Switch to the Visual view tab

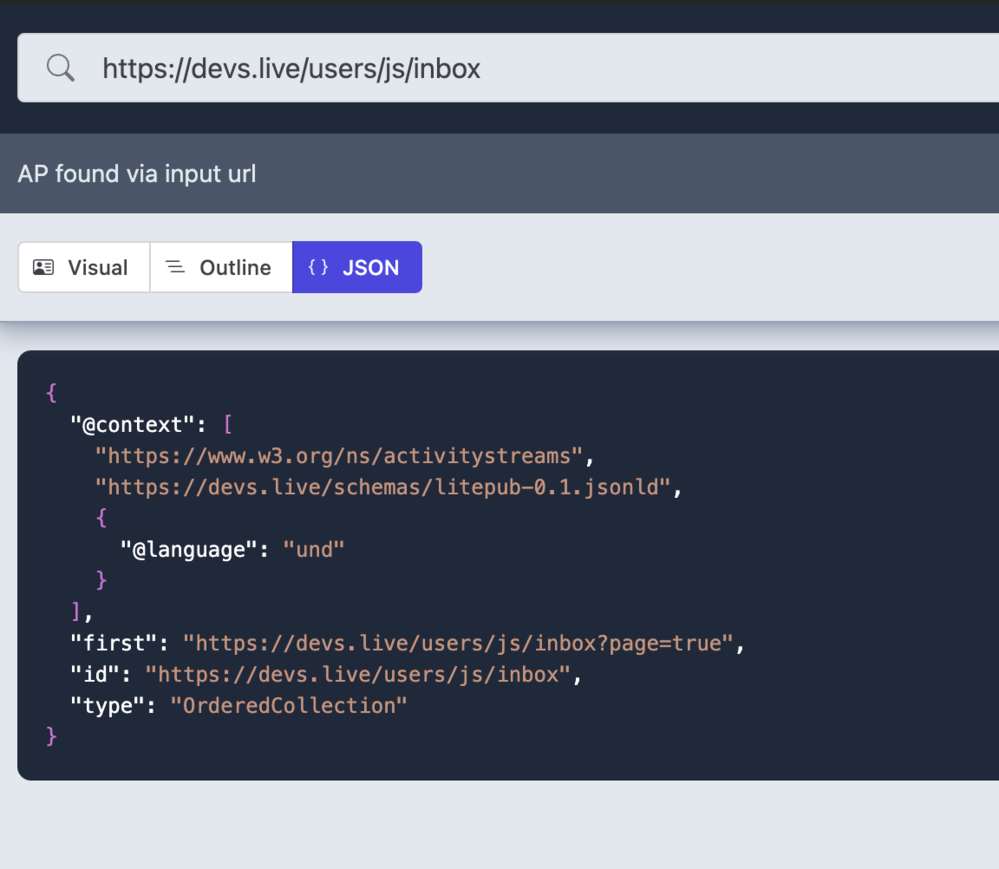pyautogui.click(x=84, y=267)
